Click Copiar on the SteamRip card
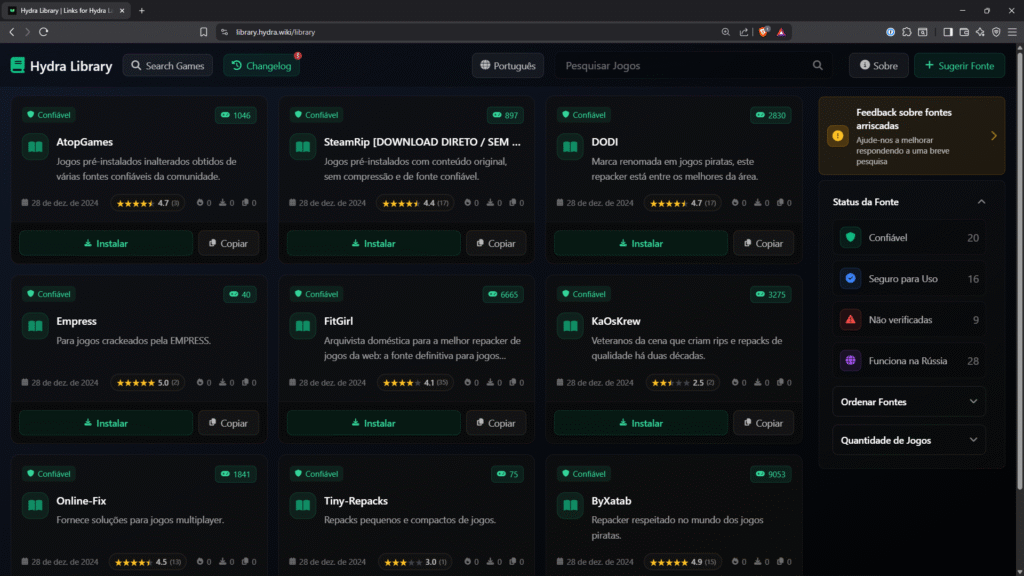Image resolution: width=1024 pixels, height=576 pixels. coord(496,243)
